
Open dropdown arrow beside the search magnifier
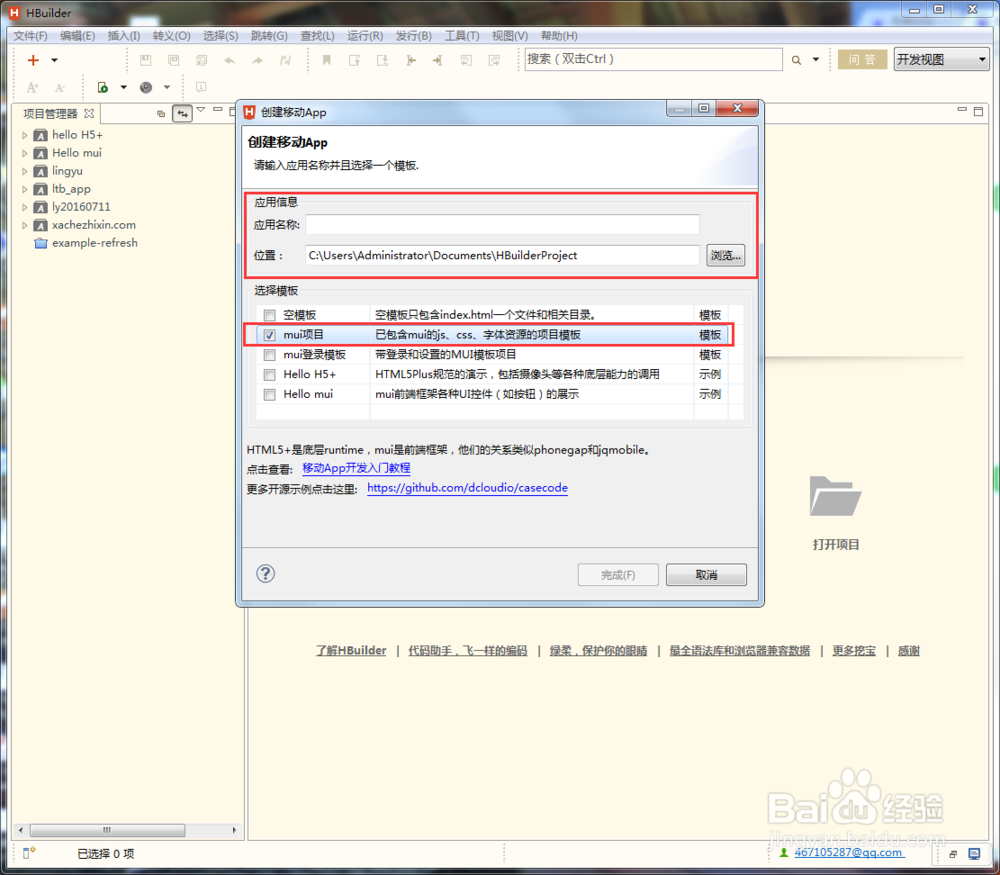pyautogui.click(x=816, y=60)
